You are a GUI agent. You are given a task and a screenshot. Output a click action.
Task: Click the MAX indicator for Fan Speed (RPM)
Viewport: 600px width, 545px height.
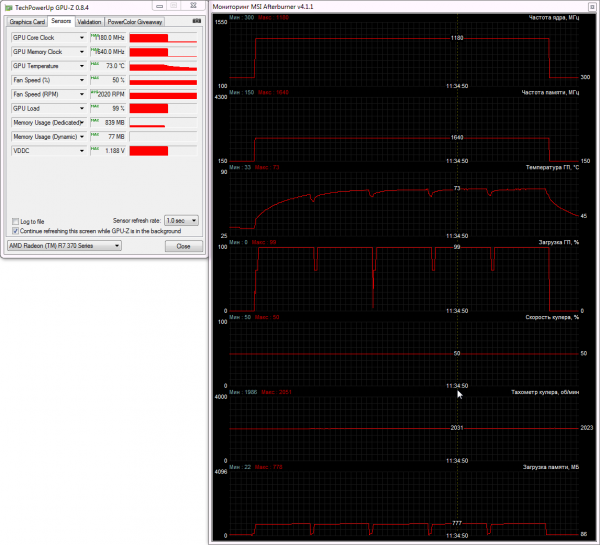[94, 92]
